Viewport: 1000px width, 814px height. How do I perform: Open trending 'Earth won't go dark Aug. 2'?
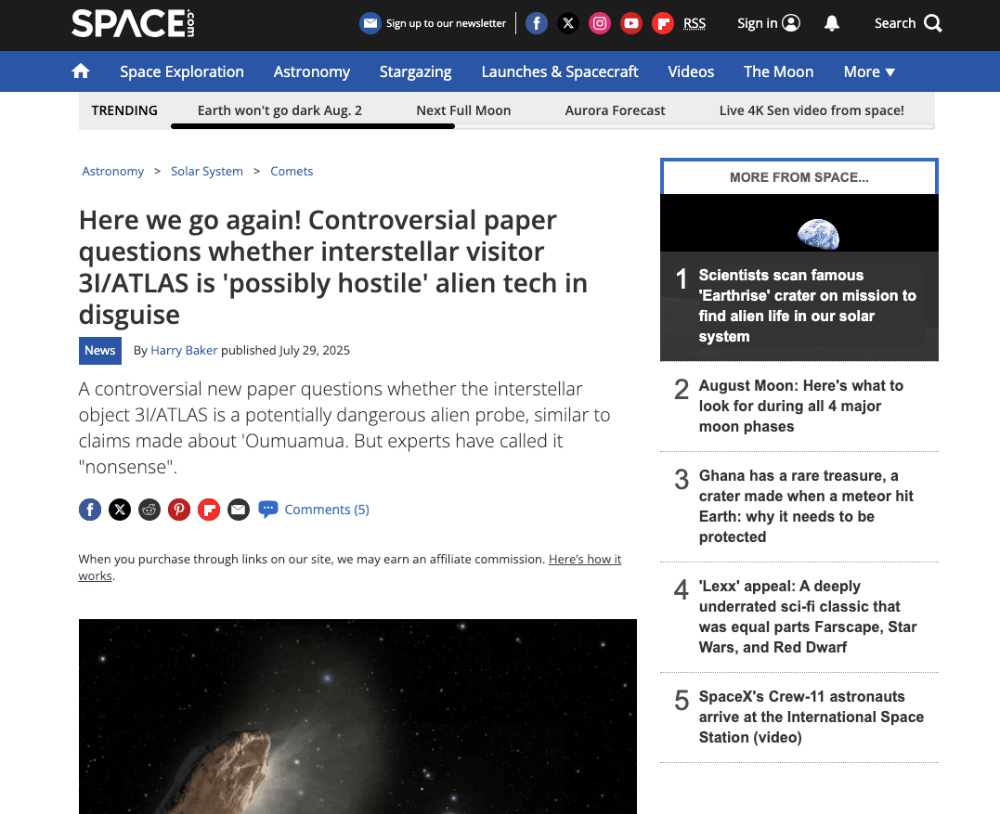[x=279, y=110]
